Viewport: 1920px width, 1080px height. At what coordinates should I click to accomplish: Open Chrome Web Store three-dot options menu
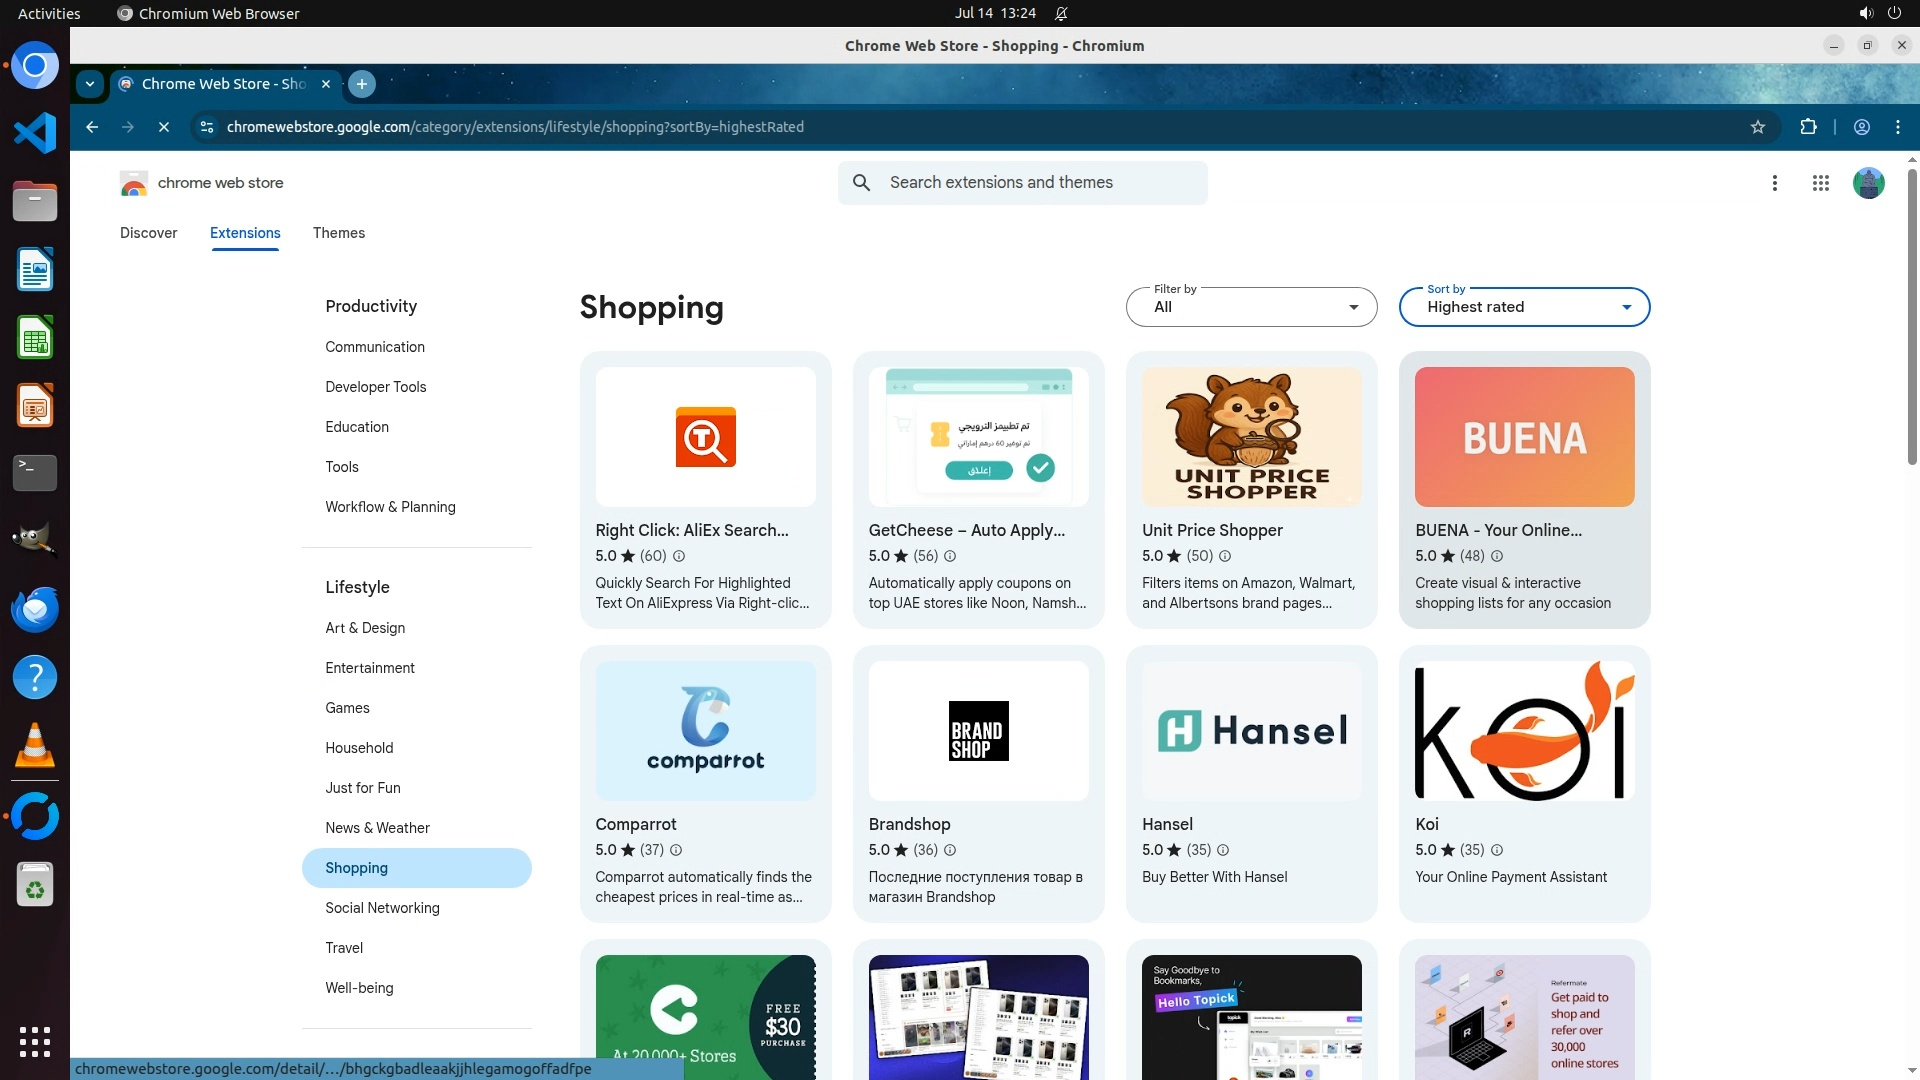point(1774,183)
